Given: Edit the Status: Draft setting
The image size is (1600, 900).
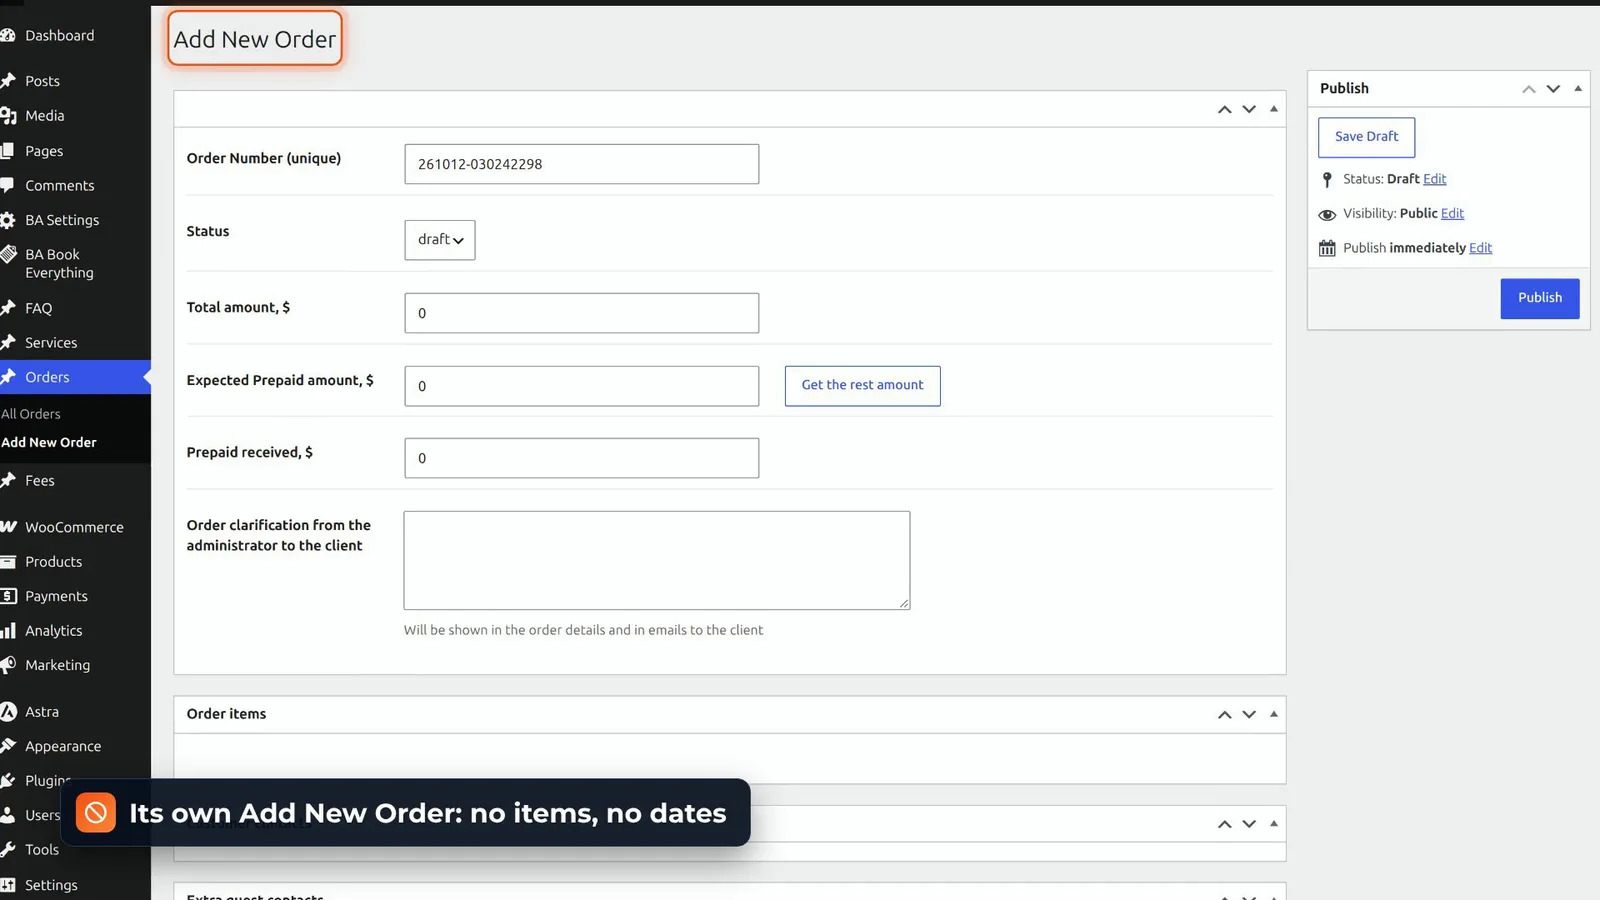Looking at the screenshot, I should (x=1434, y=179).
